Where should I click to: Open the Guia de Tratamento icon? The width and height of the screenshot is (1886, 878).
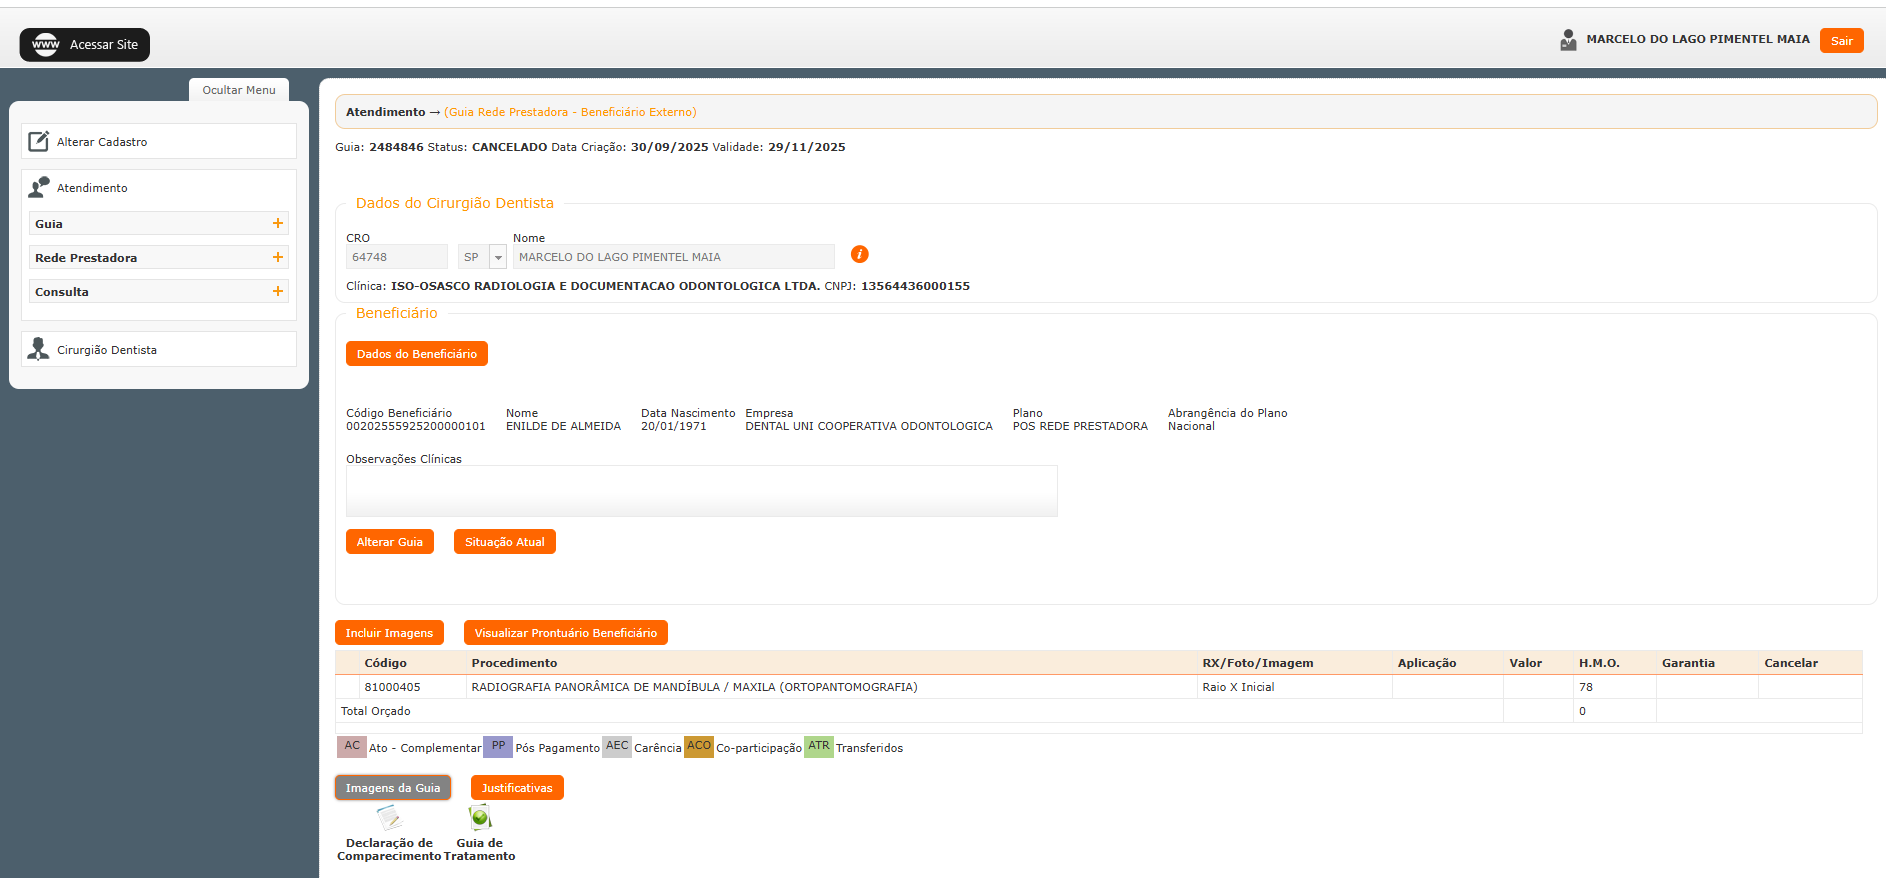point(480,818)
